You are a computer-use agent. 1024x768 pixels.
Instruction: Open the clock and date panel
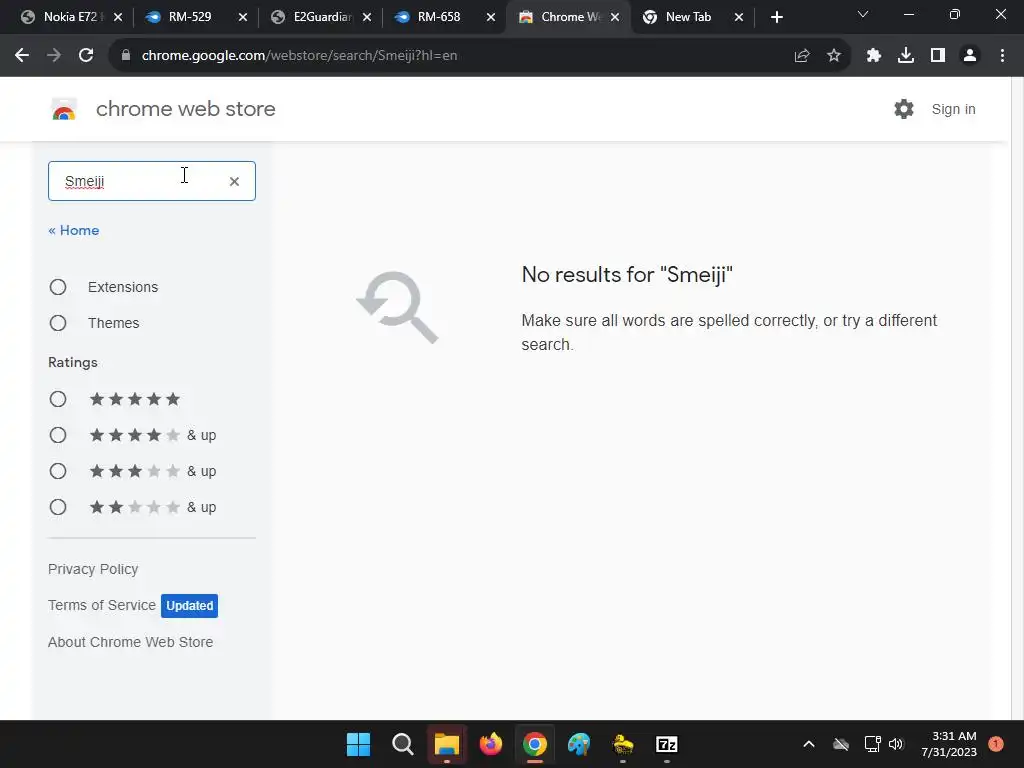[x=949, y=744]
